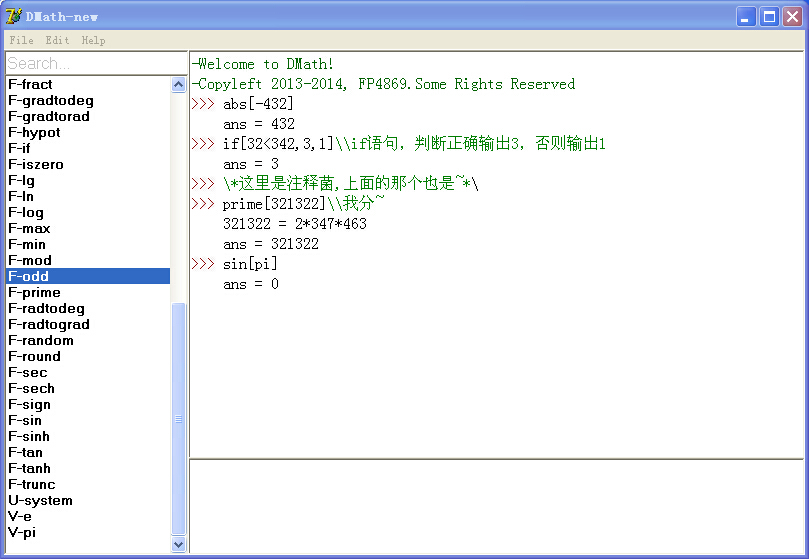This screenshot has width=809, height=559.
Task: Select F-random in the list
Action: point(88,340)
